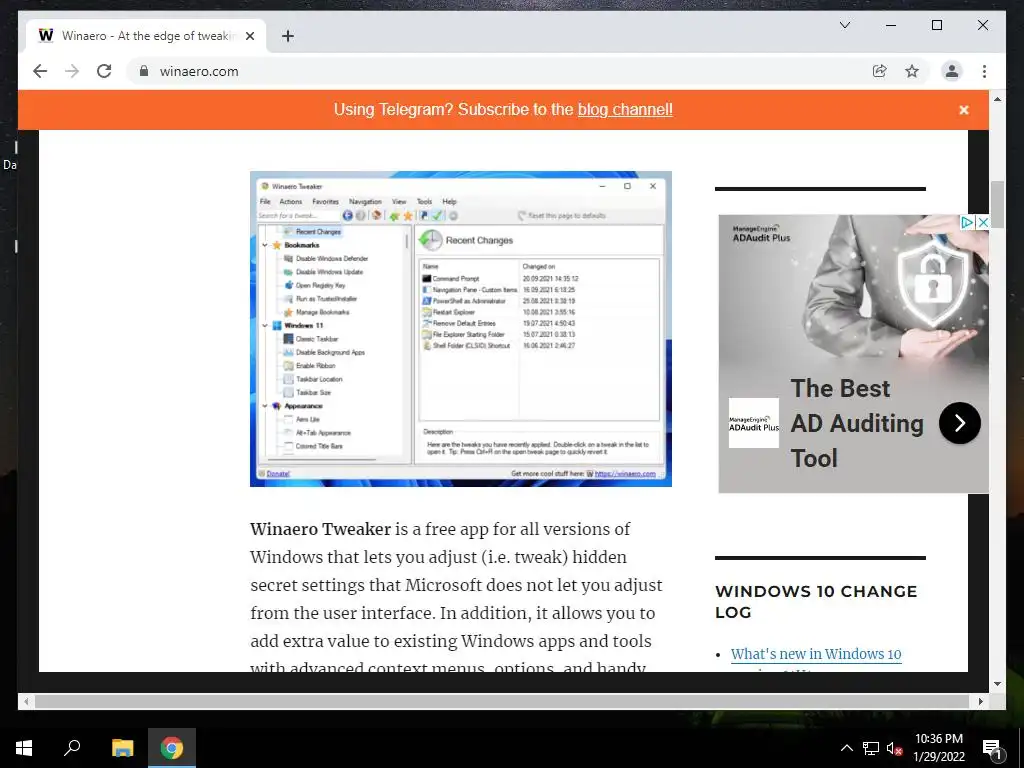Click 'Recent Changes' title in the screenshot
The width and height of the screenshot is (1024, 768).
[479, 240]
